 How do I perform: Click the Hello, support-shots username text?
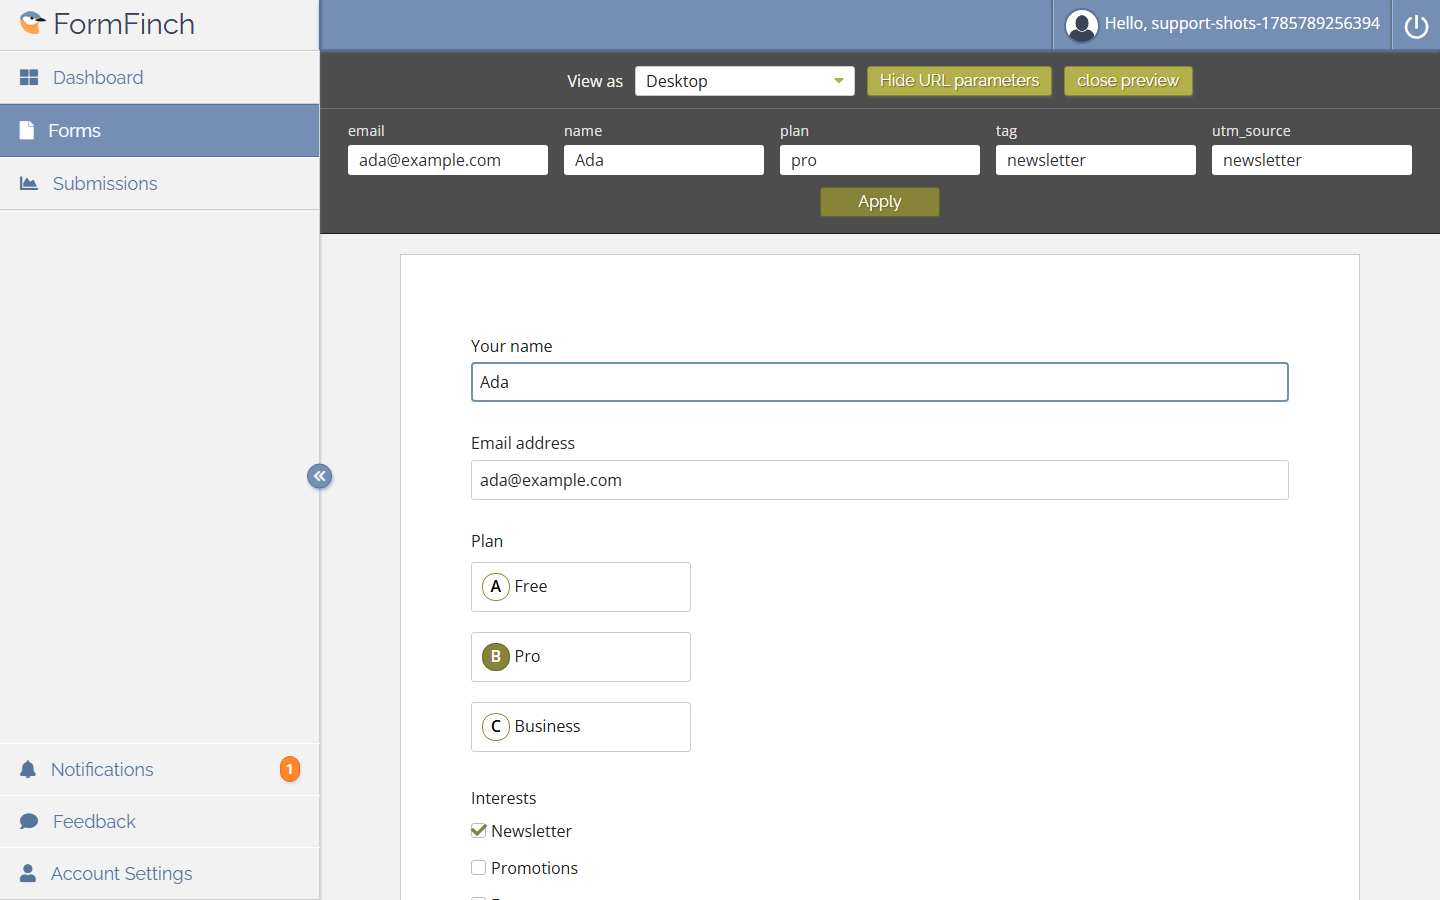pyautogui.click(x=1242, y=23)
